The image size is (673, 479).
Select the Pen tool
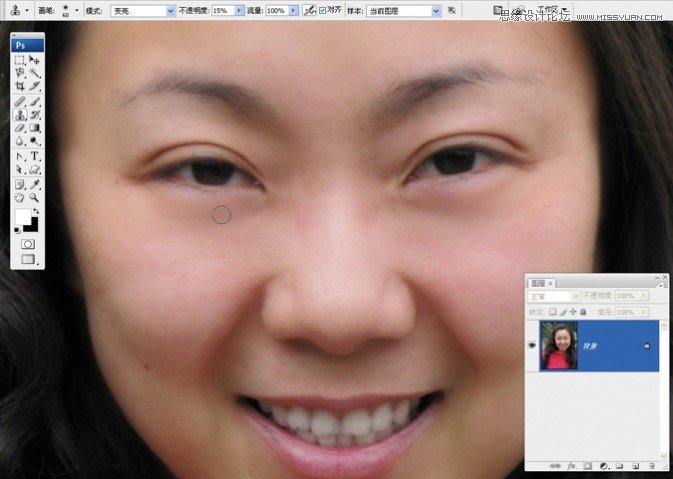coord(20,156)
